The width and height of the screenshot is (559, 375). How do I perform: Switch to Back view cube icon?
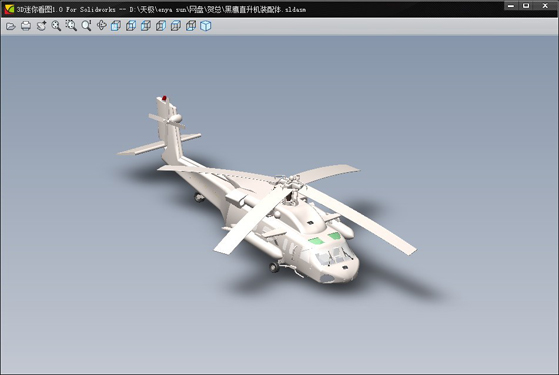[x=131, y=26]
